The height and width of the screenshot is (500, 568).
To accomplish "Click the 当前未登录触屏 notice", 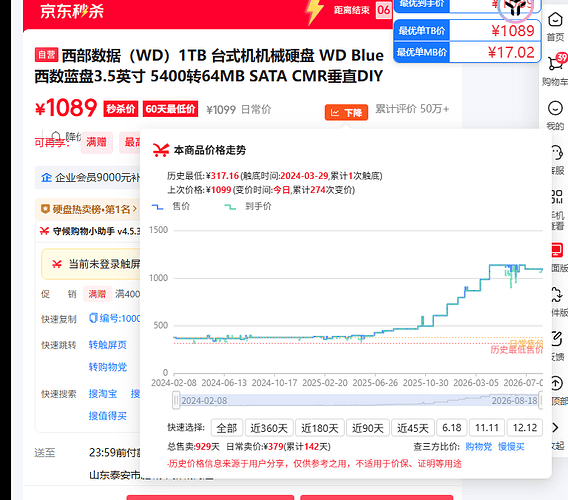I will tap(91, 264).
